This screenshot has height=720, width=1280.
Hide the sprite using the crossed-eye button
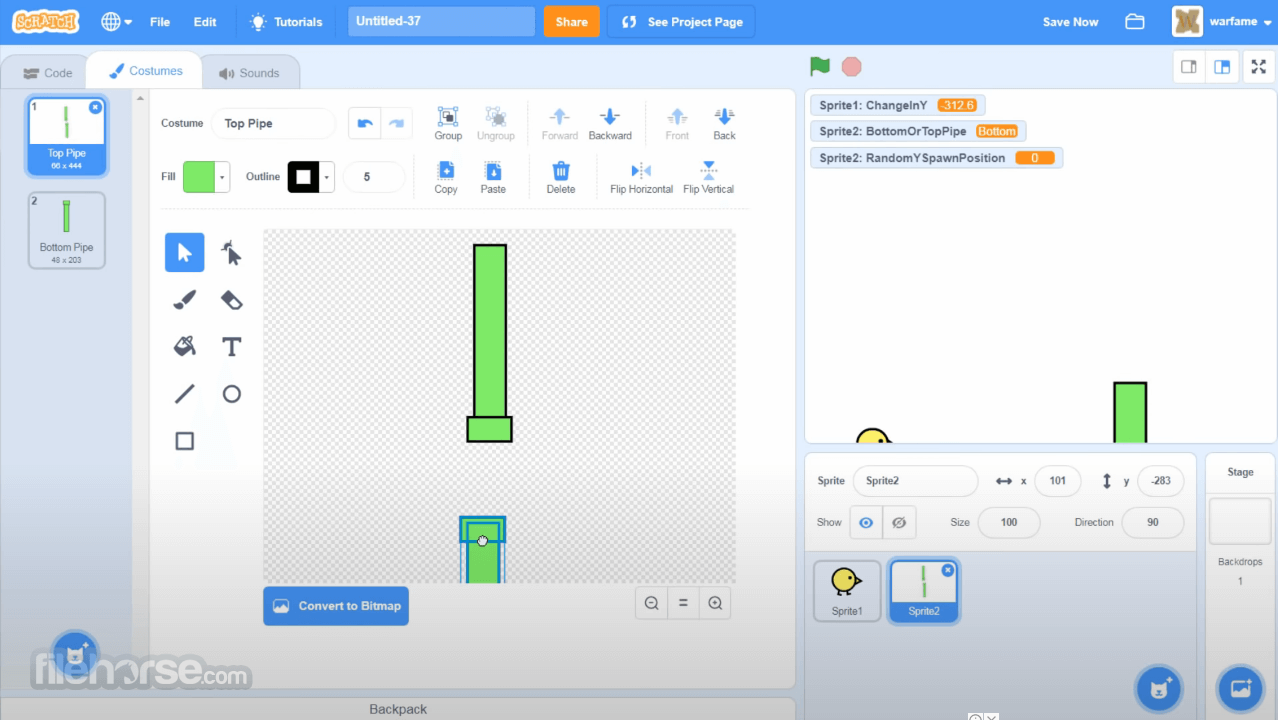click(x=899, y=522)
